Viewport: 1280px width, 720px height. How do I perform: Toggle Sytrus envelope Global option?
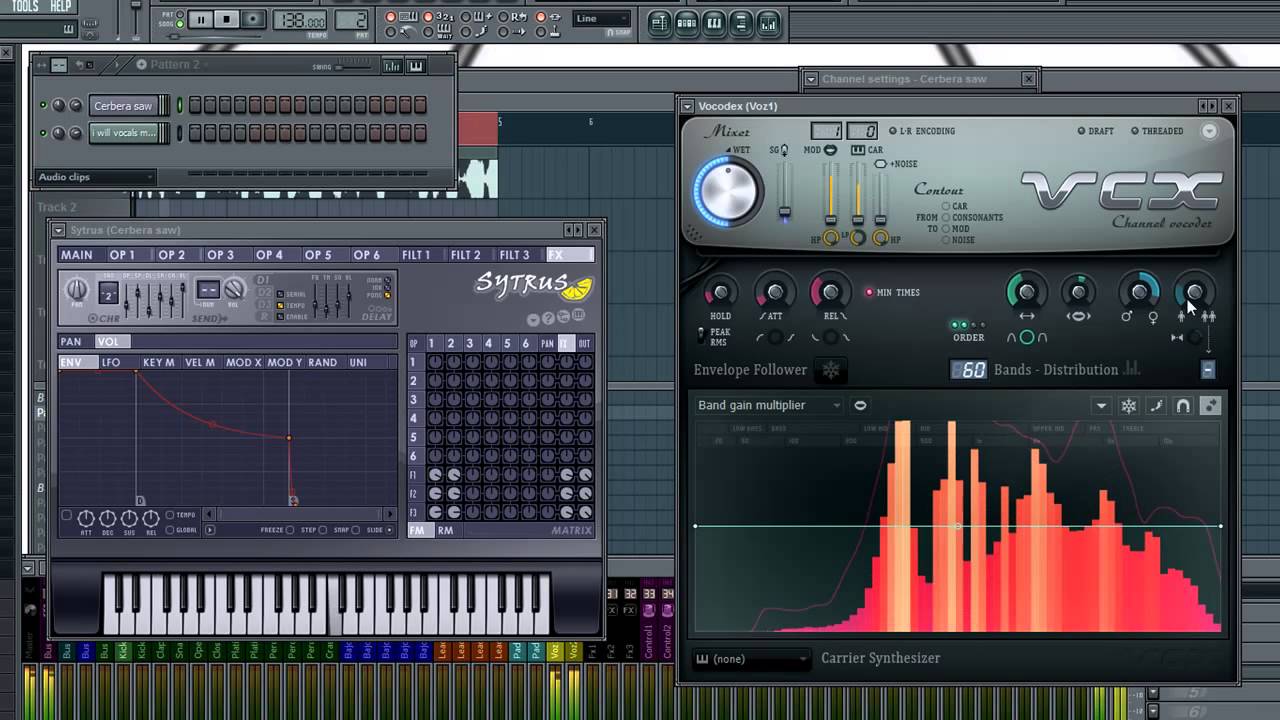point(169,530)
